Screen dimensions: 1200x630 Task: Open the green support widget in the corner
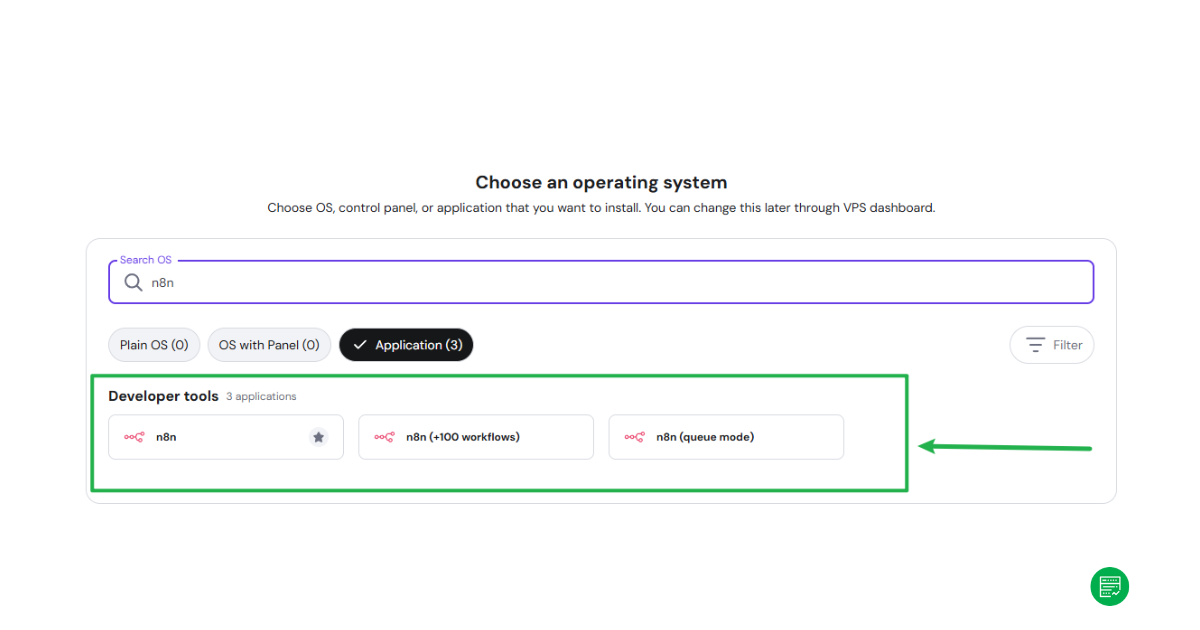[x=1109, y=586]
